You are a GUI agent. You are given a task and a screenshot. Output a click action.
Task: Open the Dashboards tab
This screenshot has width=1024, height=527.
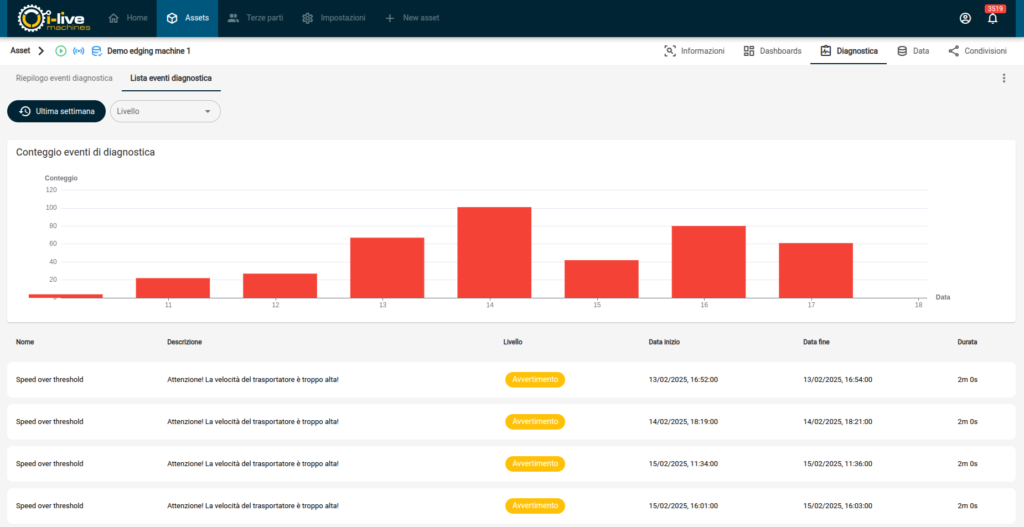click(x=772, y=51)
